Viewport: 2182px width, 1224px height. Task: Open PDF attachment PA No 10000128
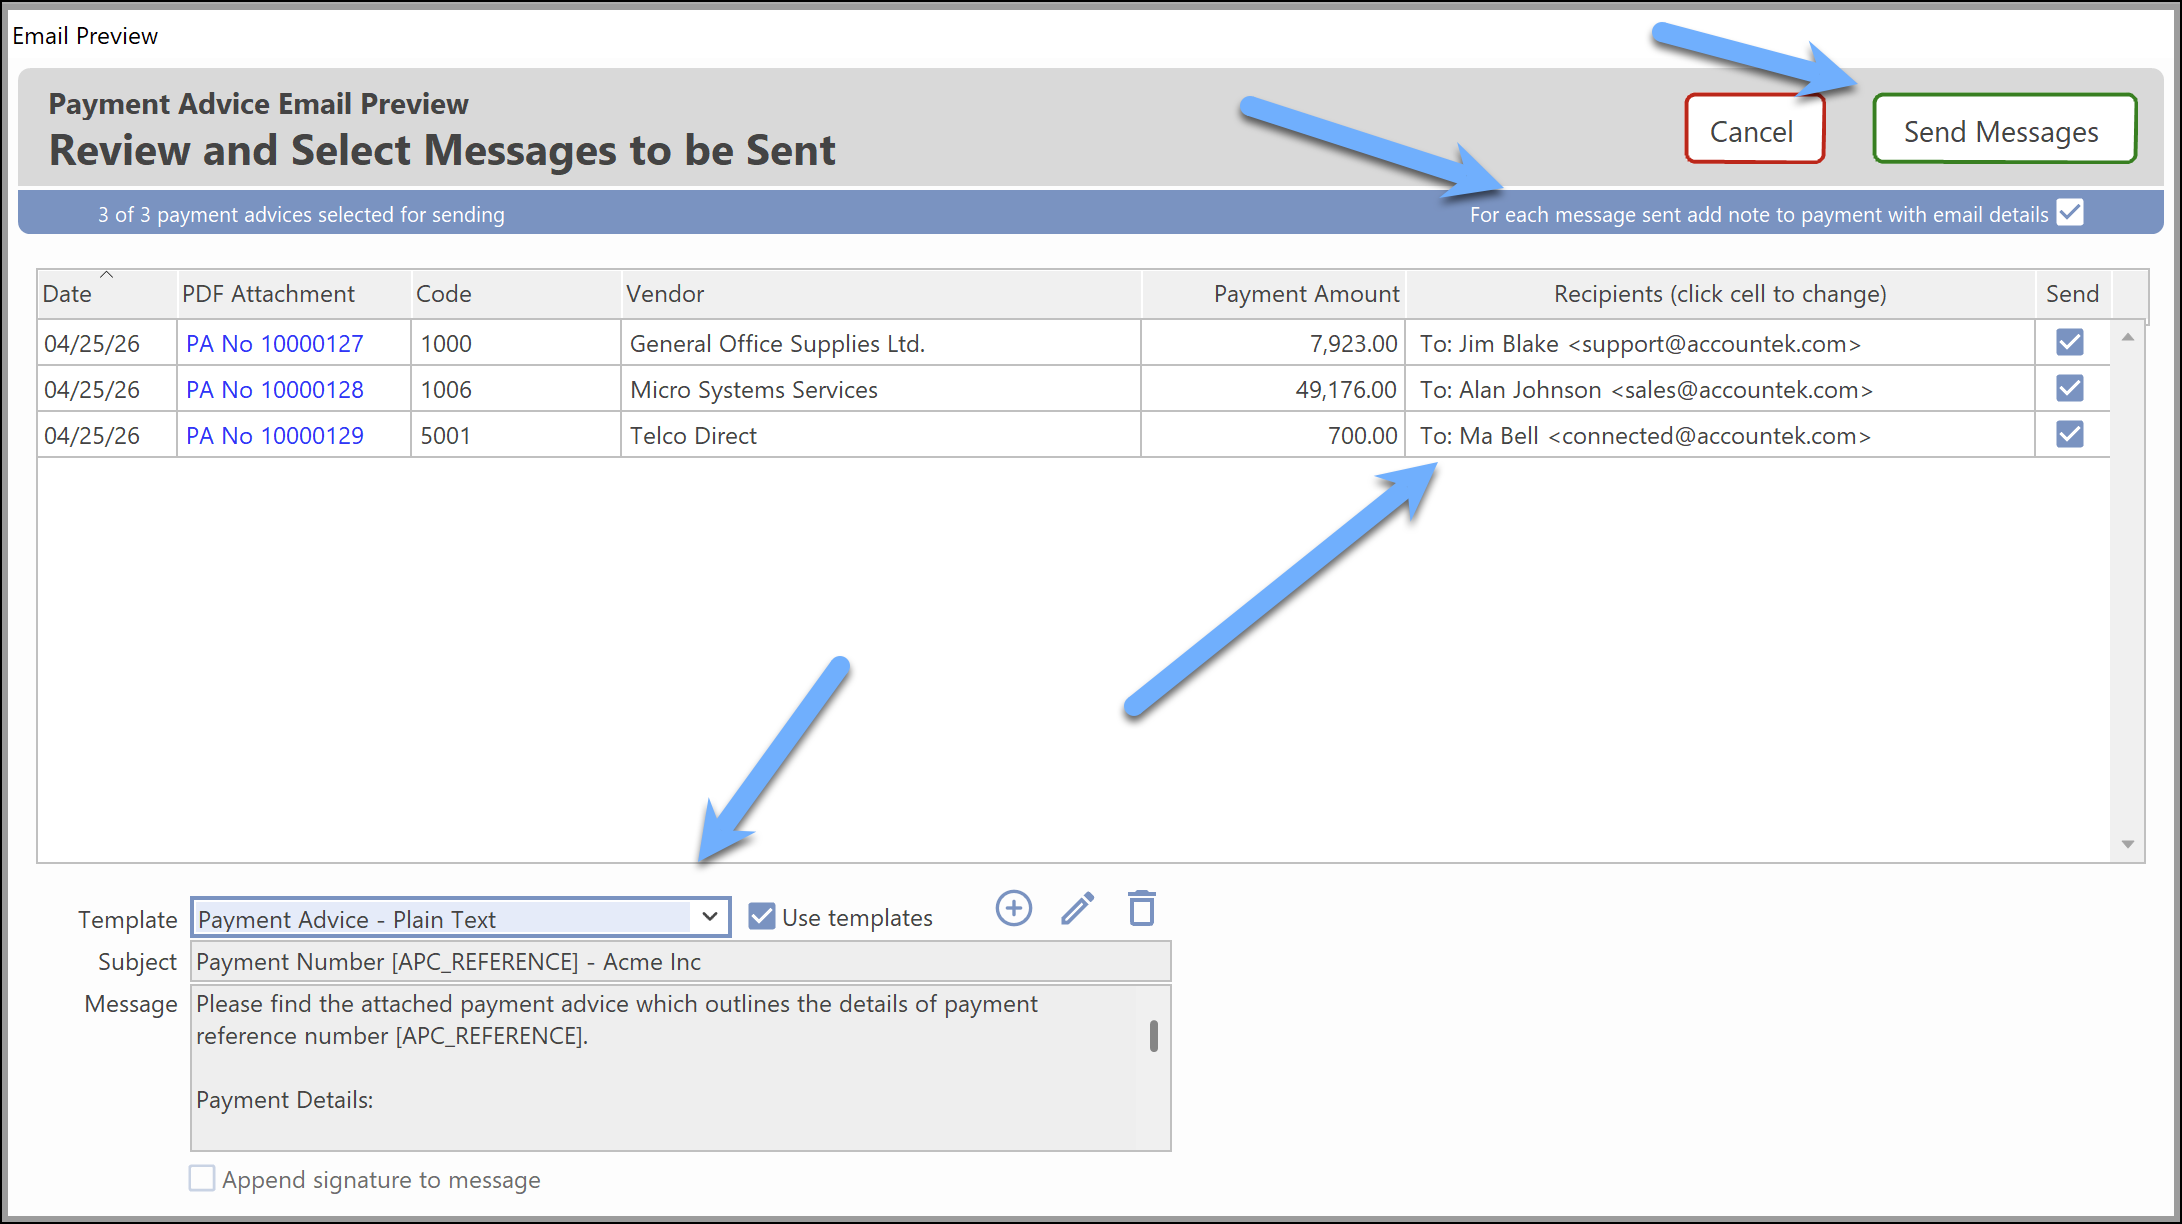pos(275,390)
